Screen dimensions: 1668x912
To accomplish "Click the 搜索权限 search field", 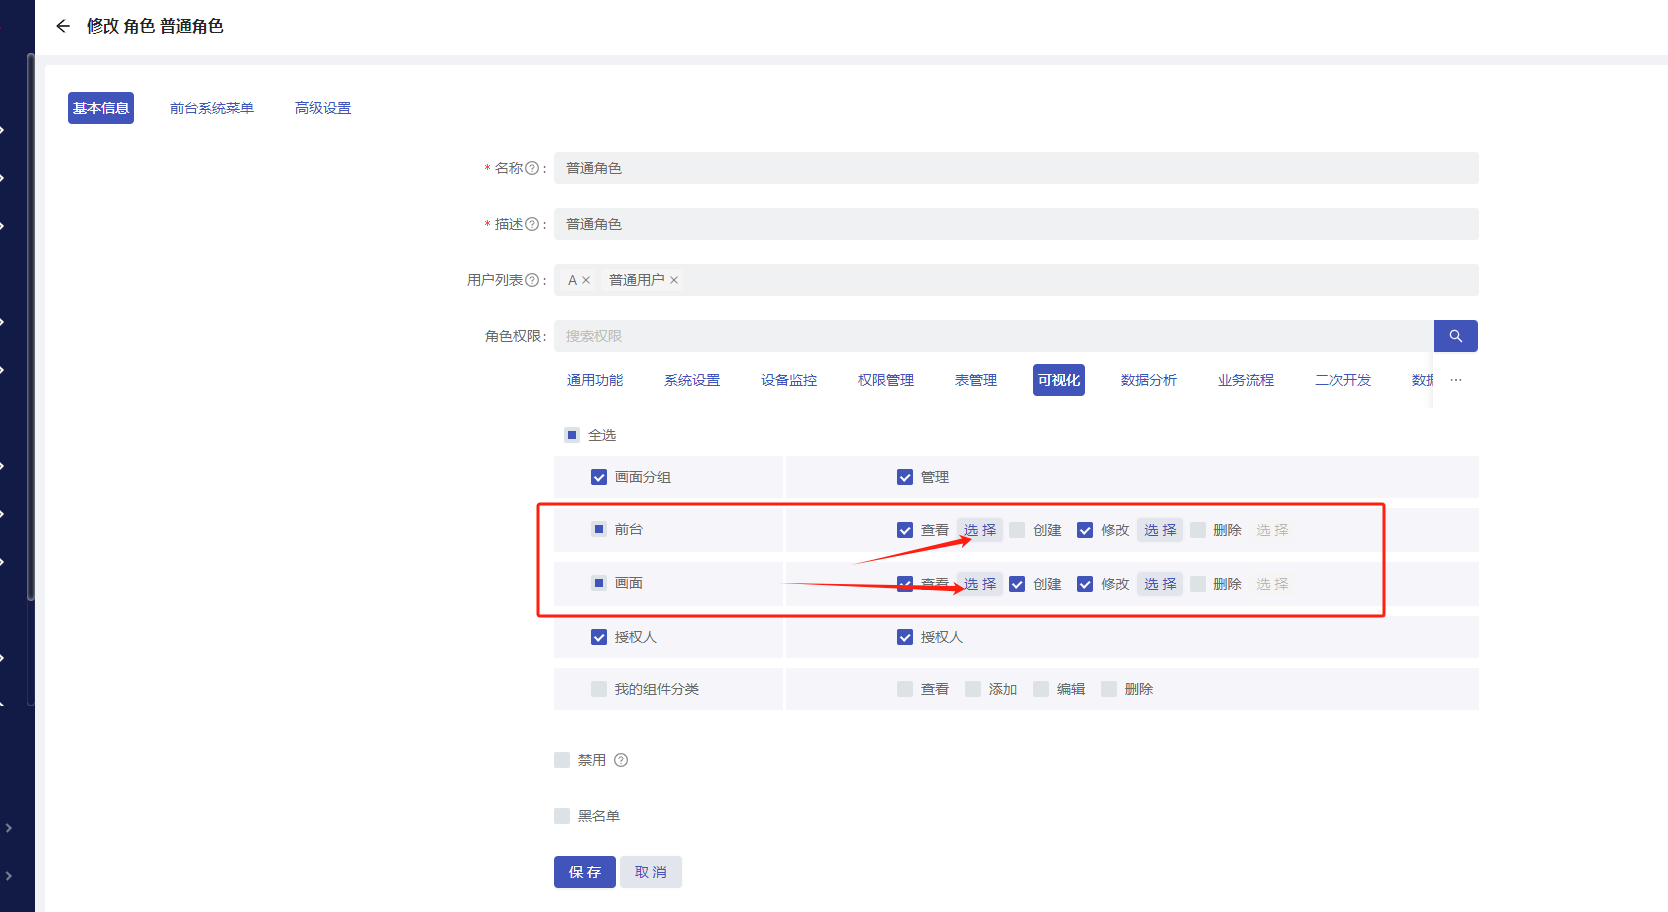I will (x=994, y=336).
